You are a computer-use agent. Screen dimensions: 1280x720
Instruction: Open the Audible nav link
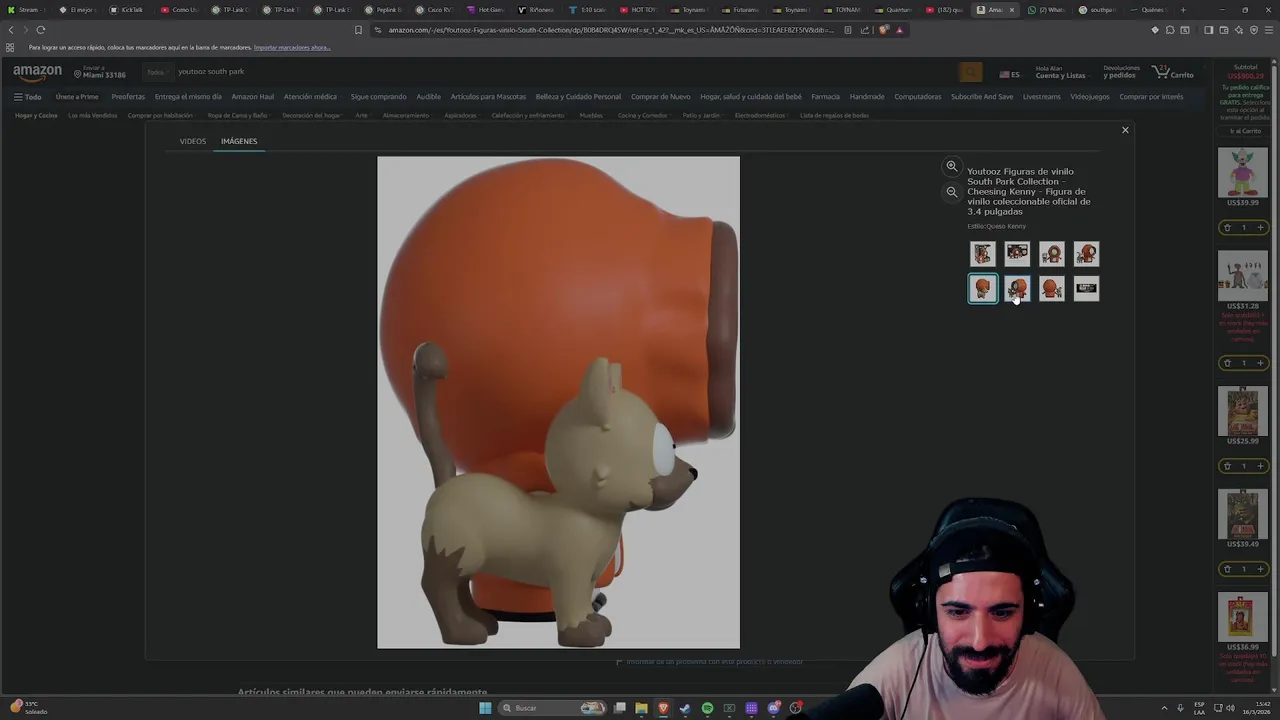428,97
